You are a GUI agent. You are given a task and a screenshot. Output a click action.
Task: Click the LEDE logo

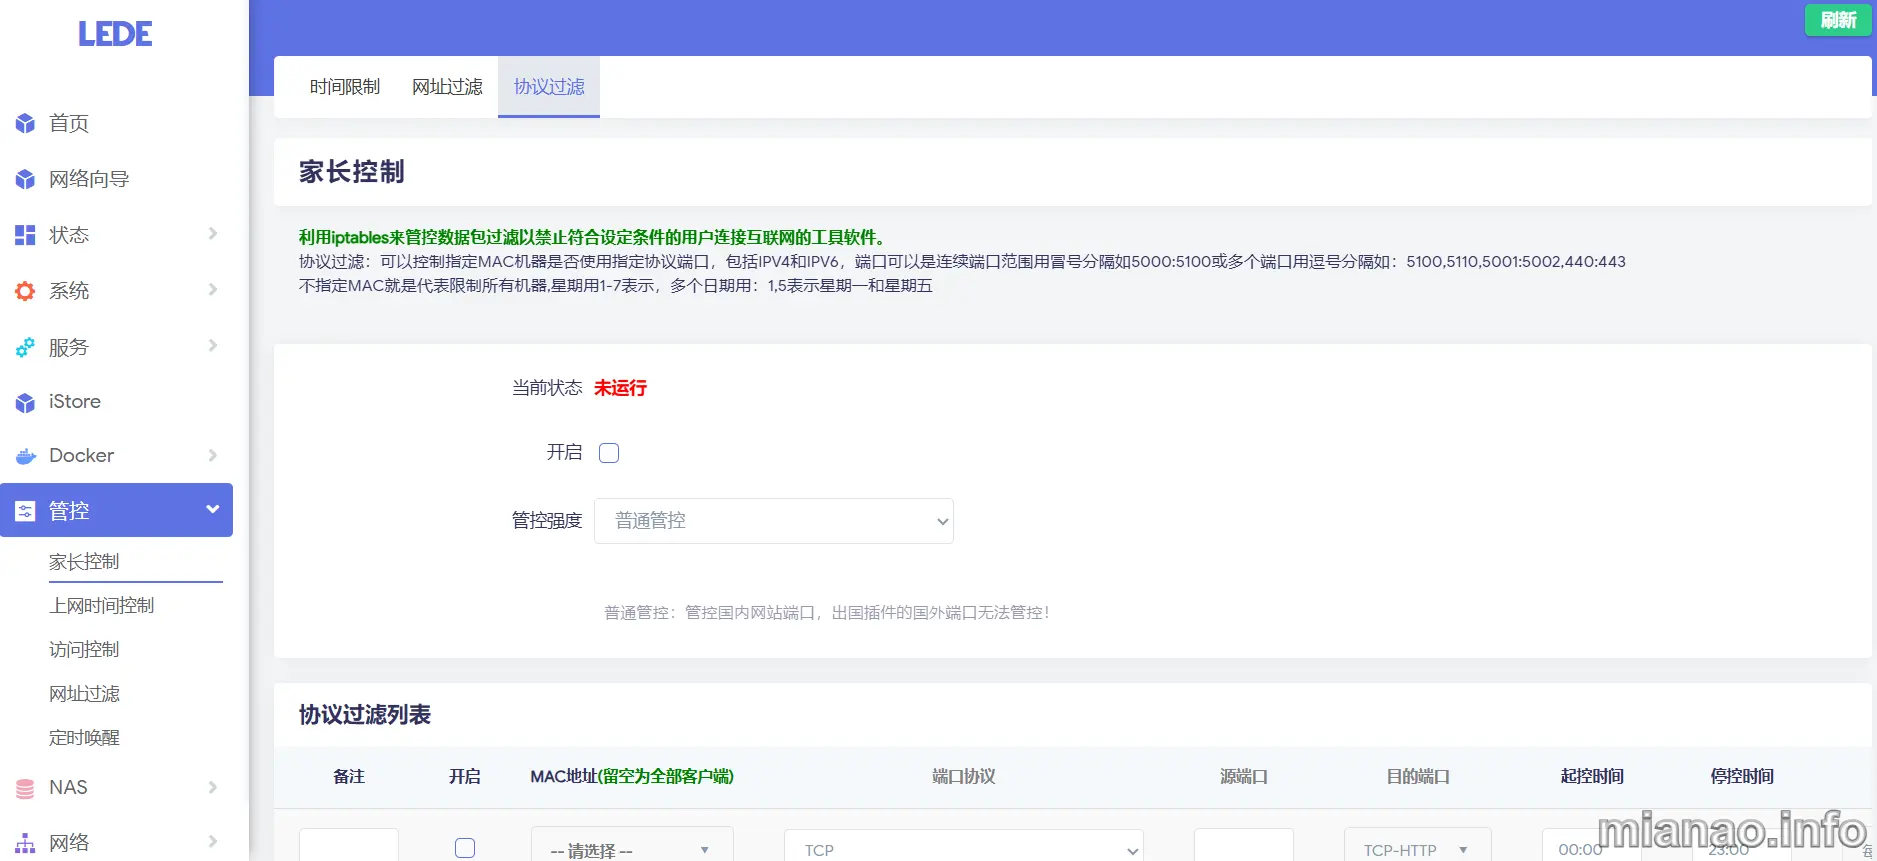tap(115, 34)
